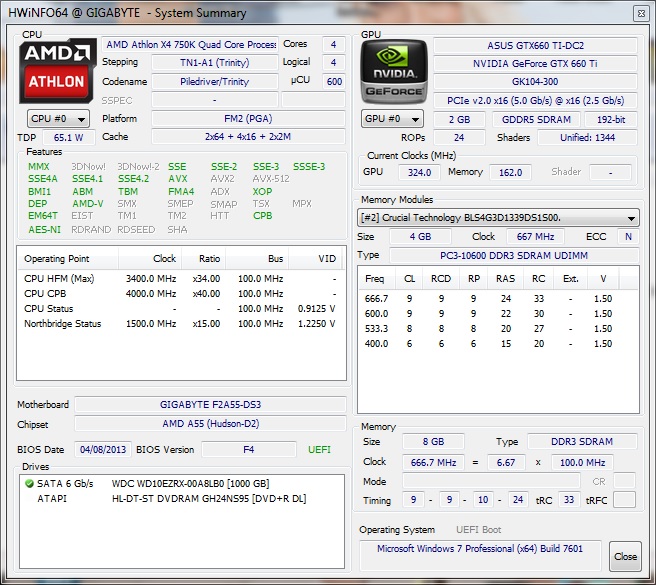Expand the memory module list for Crucial Technology

coord(498,218)
